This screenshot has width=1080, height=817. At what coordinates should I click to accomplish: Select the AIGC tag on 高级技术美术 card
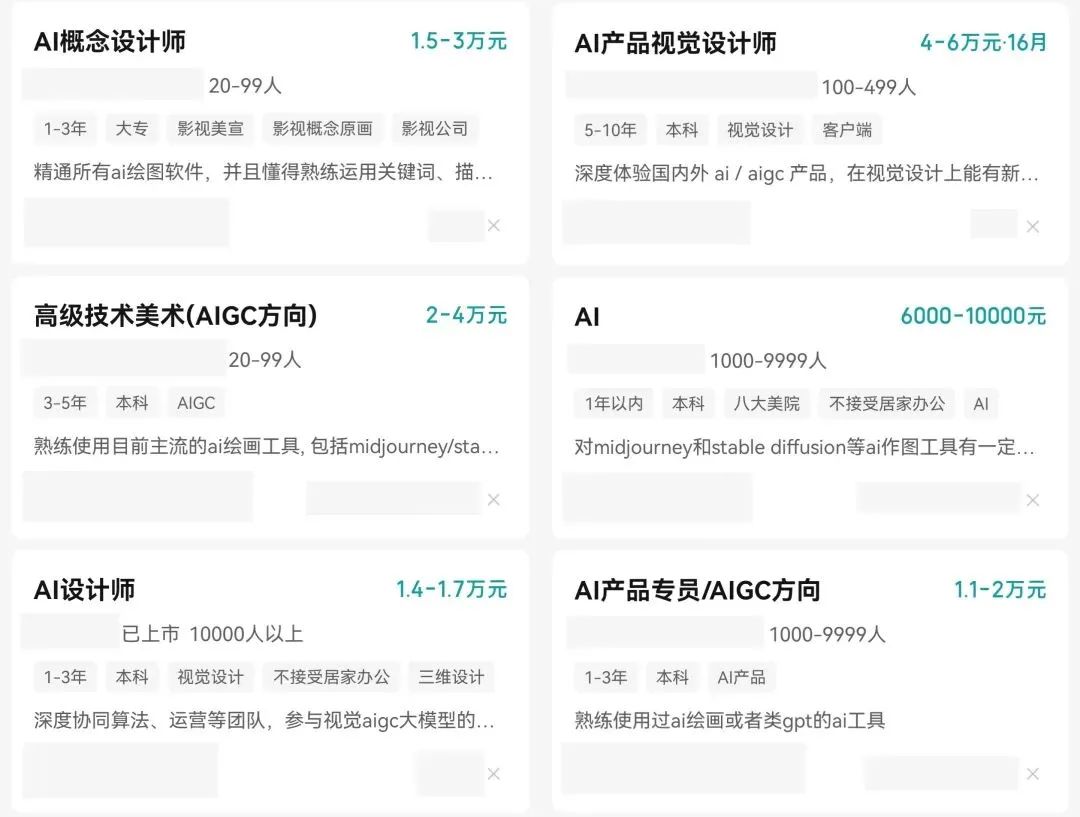tap(197, 403)
